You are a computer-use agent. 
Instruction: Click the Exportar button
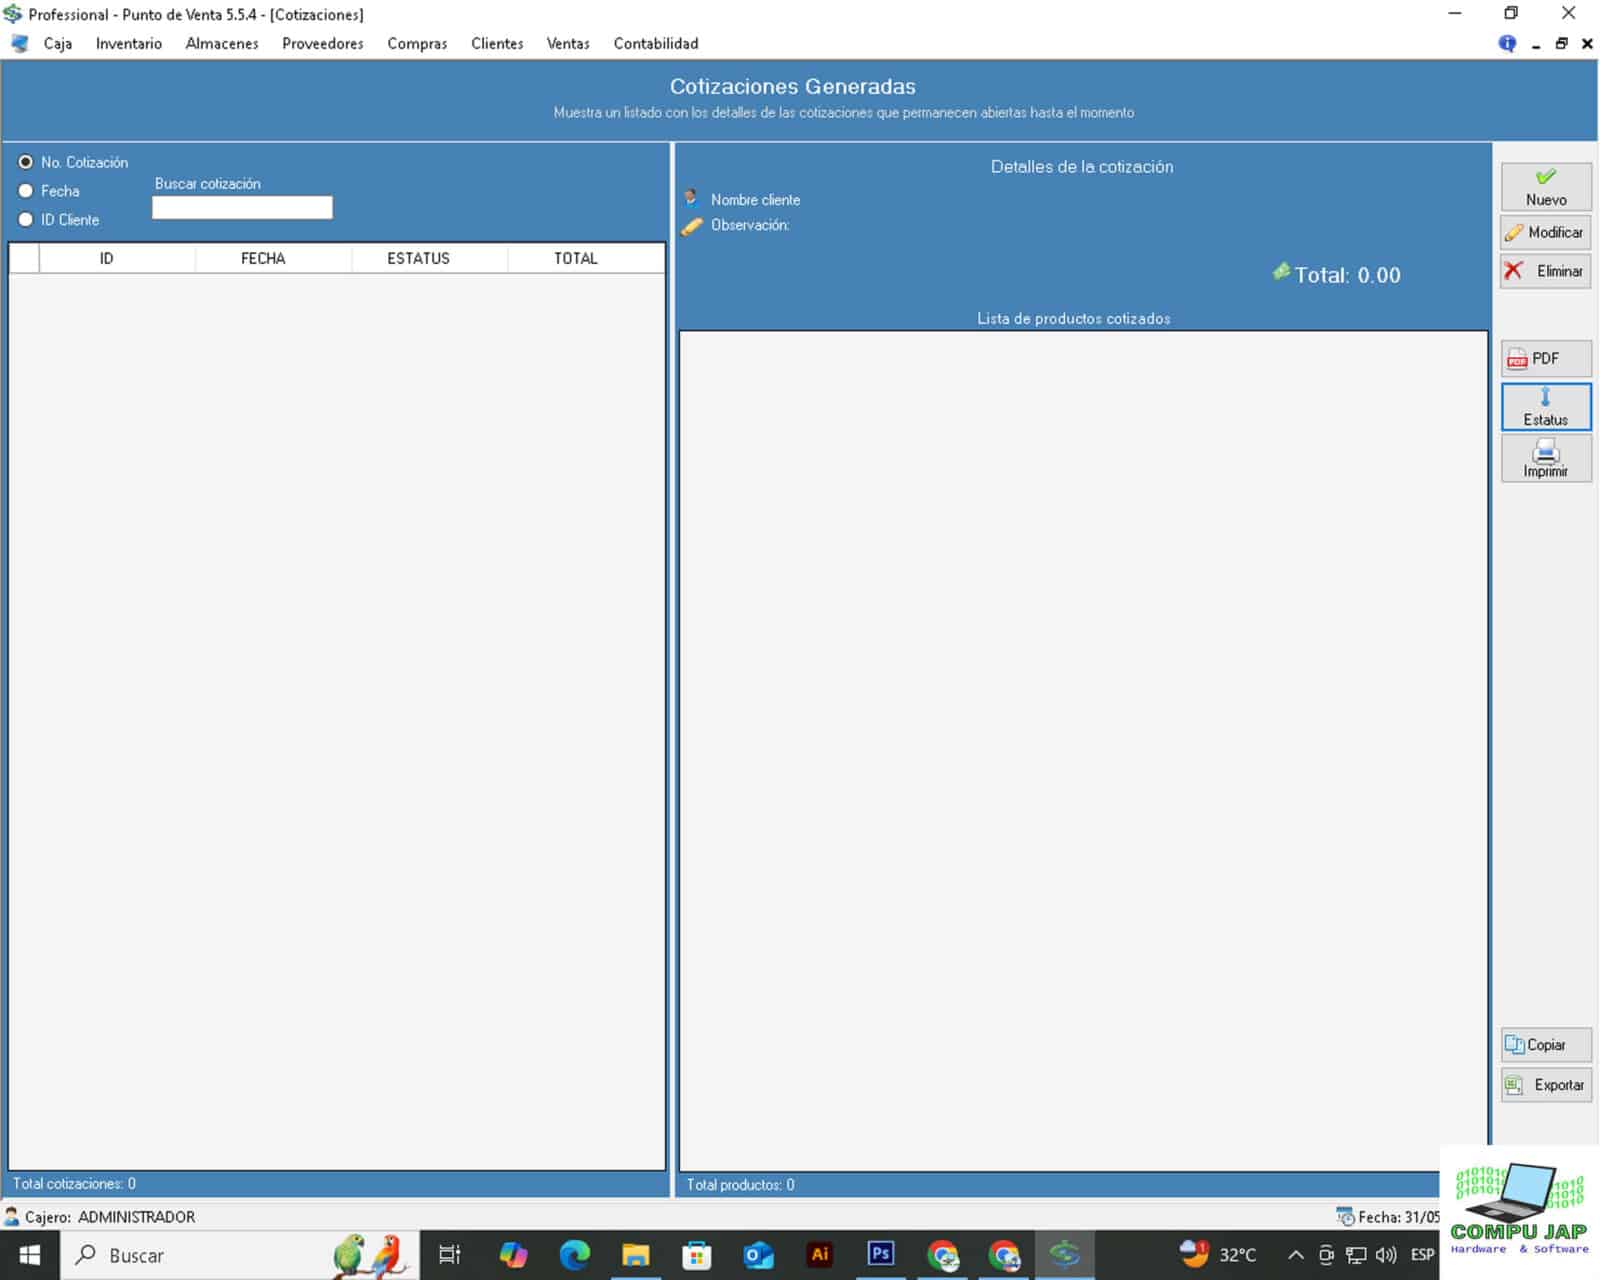click(x=1546, y=1085)
